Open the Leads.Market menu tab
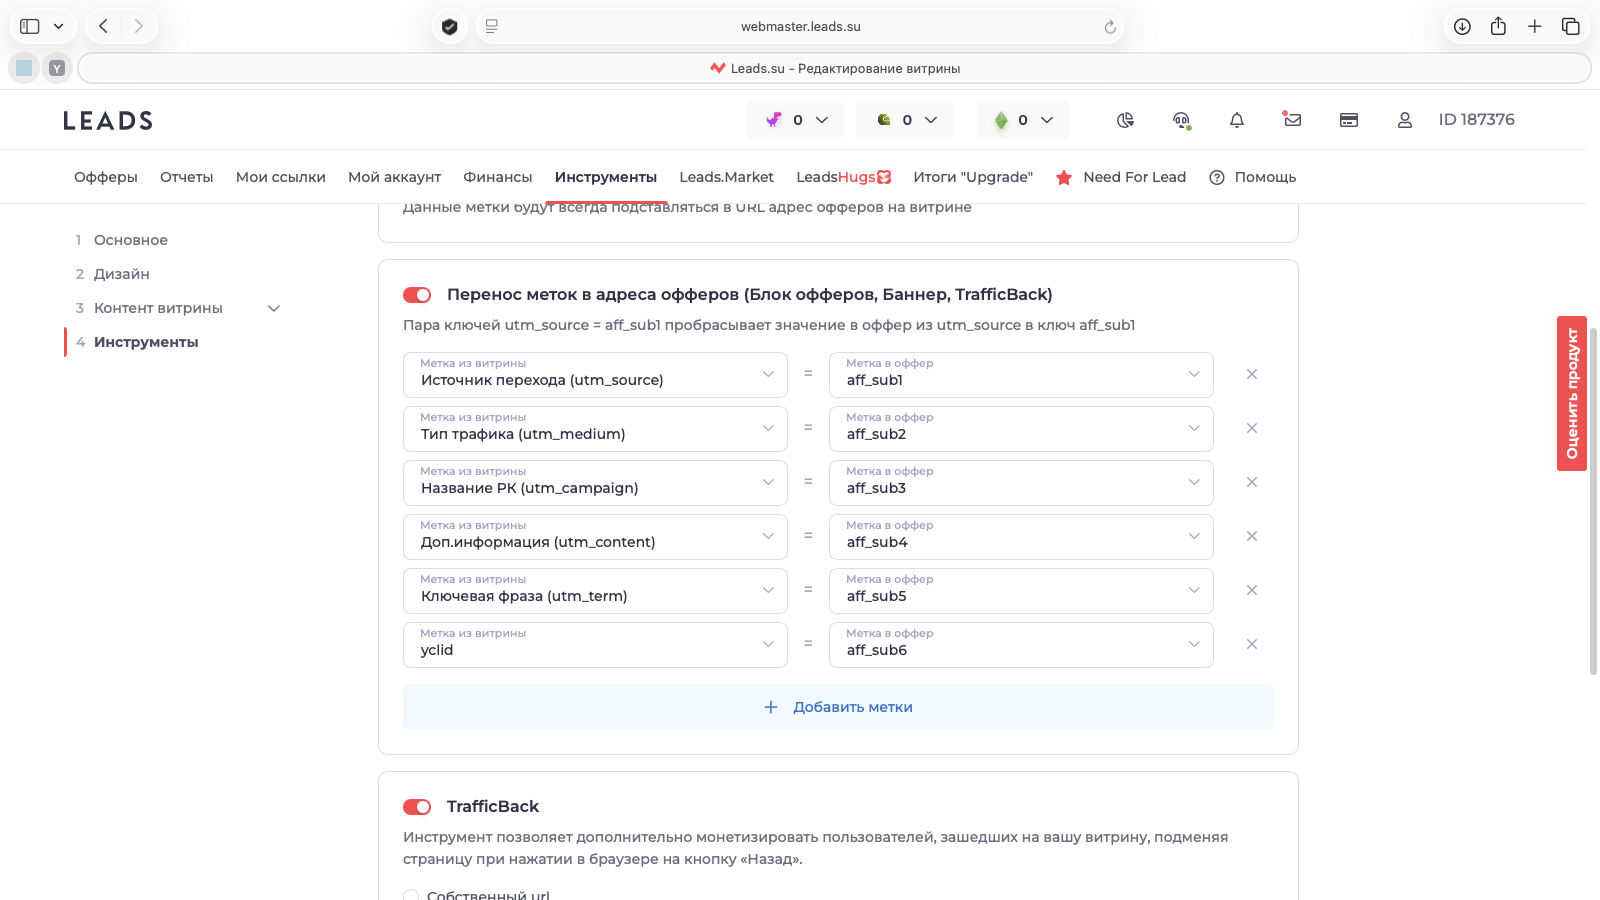The height and width of the screenshot is (900, 1600). (727, 177)
